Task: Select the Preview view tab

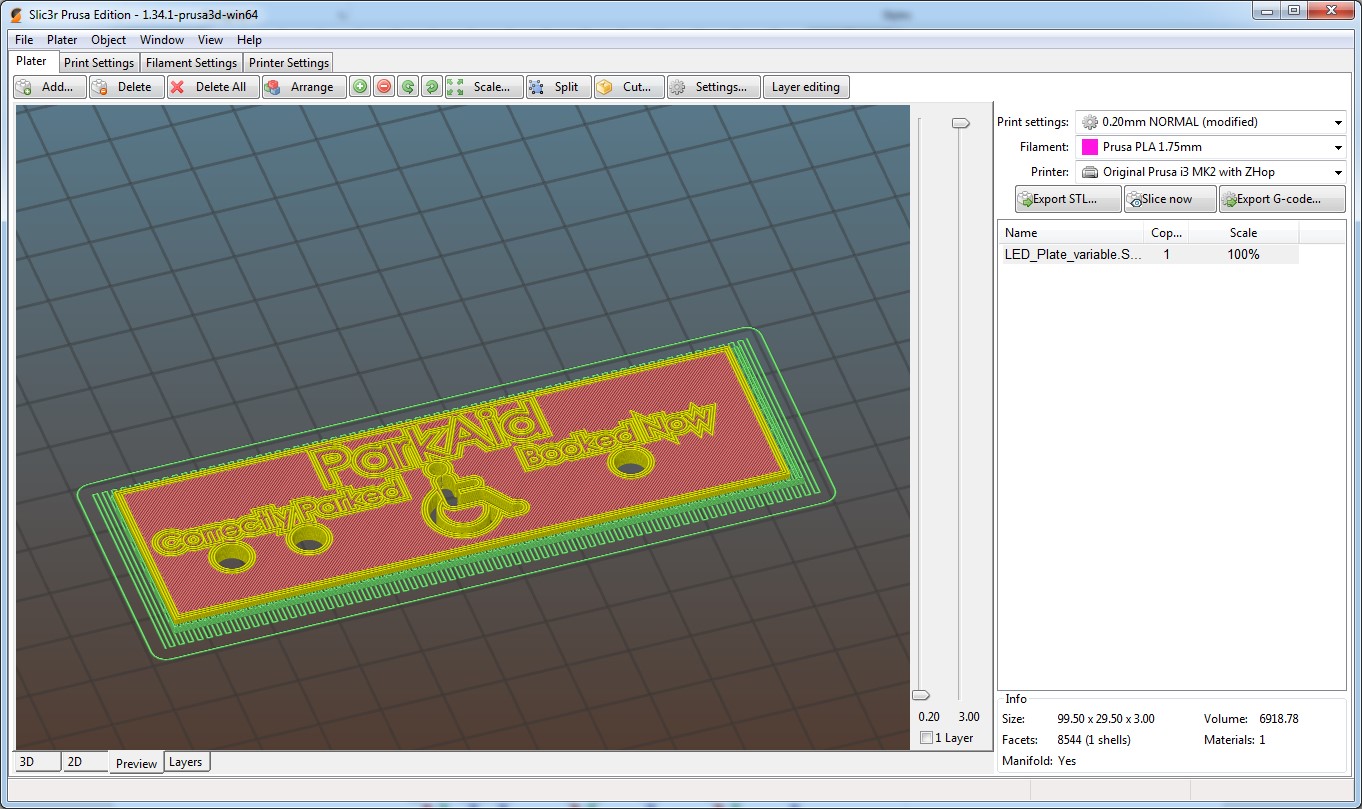Action: (x=136, y=763)
